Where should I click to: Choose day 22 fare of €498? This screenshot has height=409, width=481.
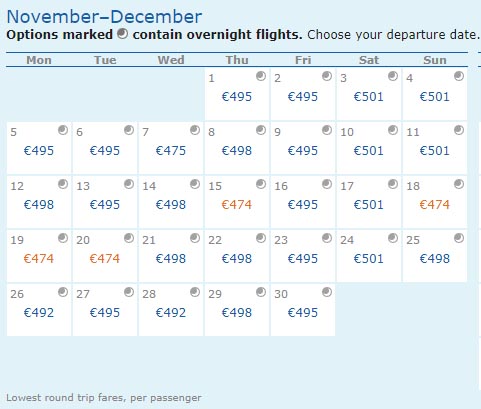coord(237,259)
